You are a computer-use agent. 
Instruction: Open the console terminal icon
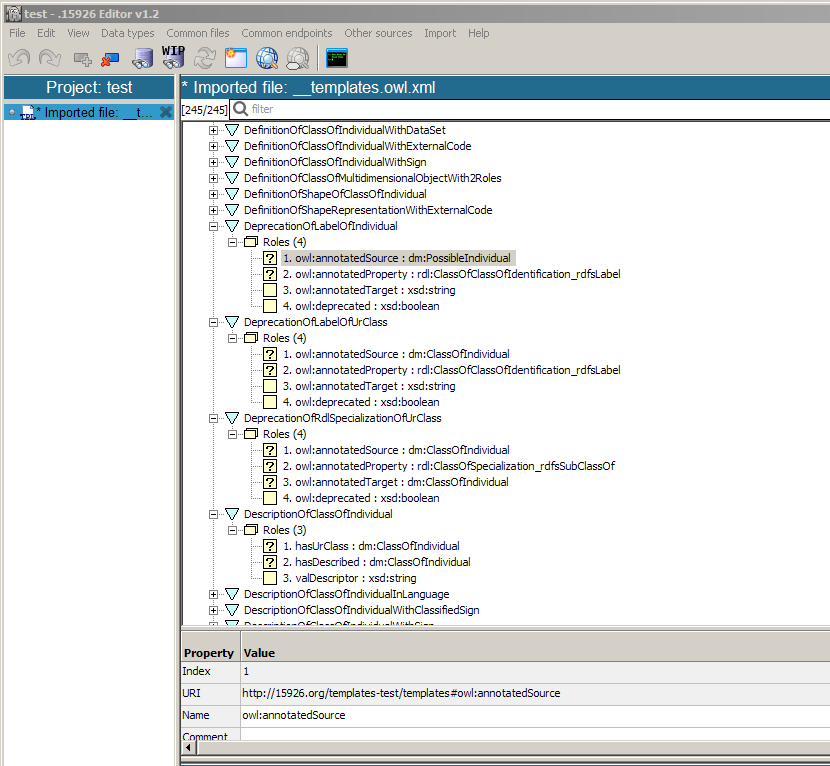click(x=337, y=58)
